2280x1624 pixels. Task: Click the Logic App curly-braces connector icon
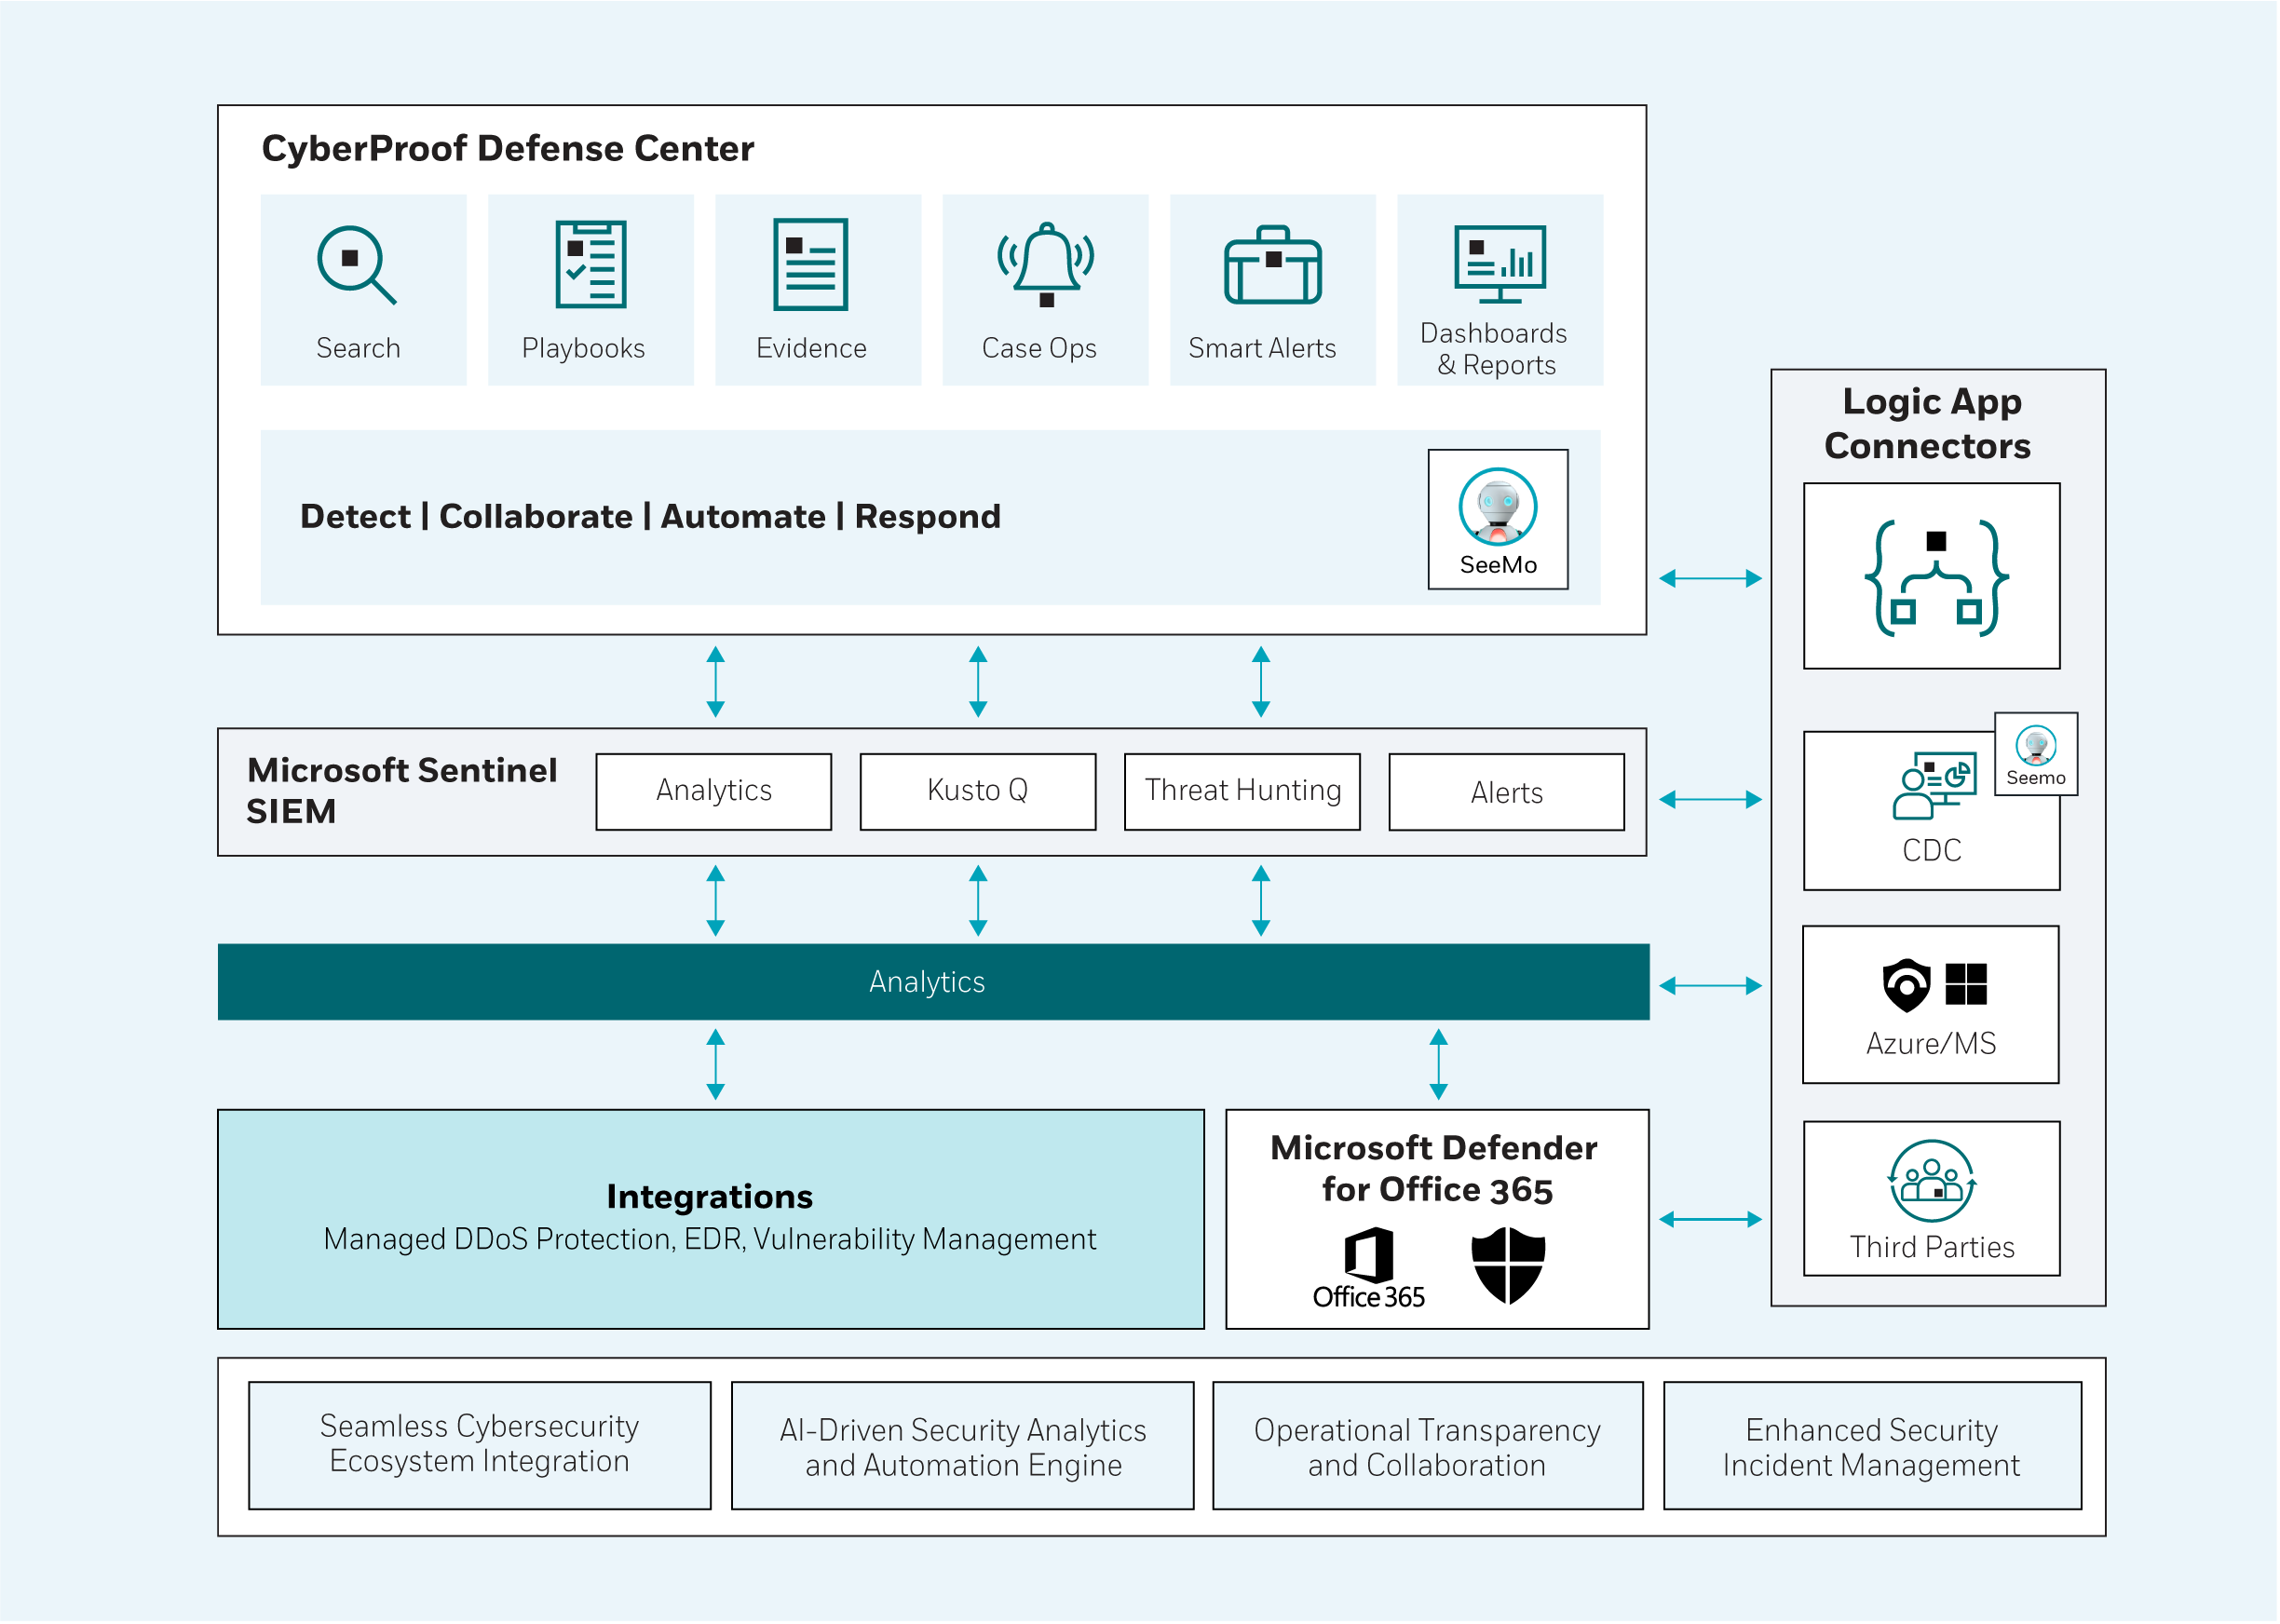[1935, 577]
